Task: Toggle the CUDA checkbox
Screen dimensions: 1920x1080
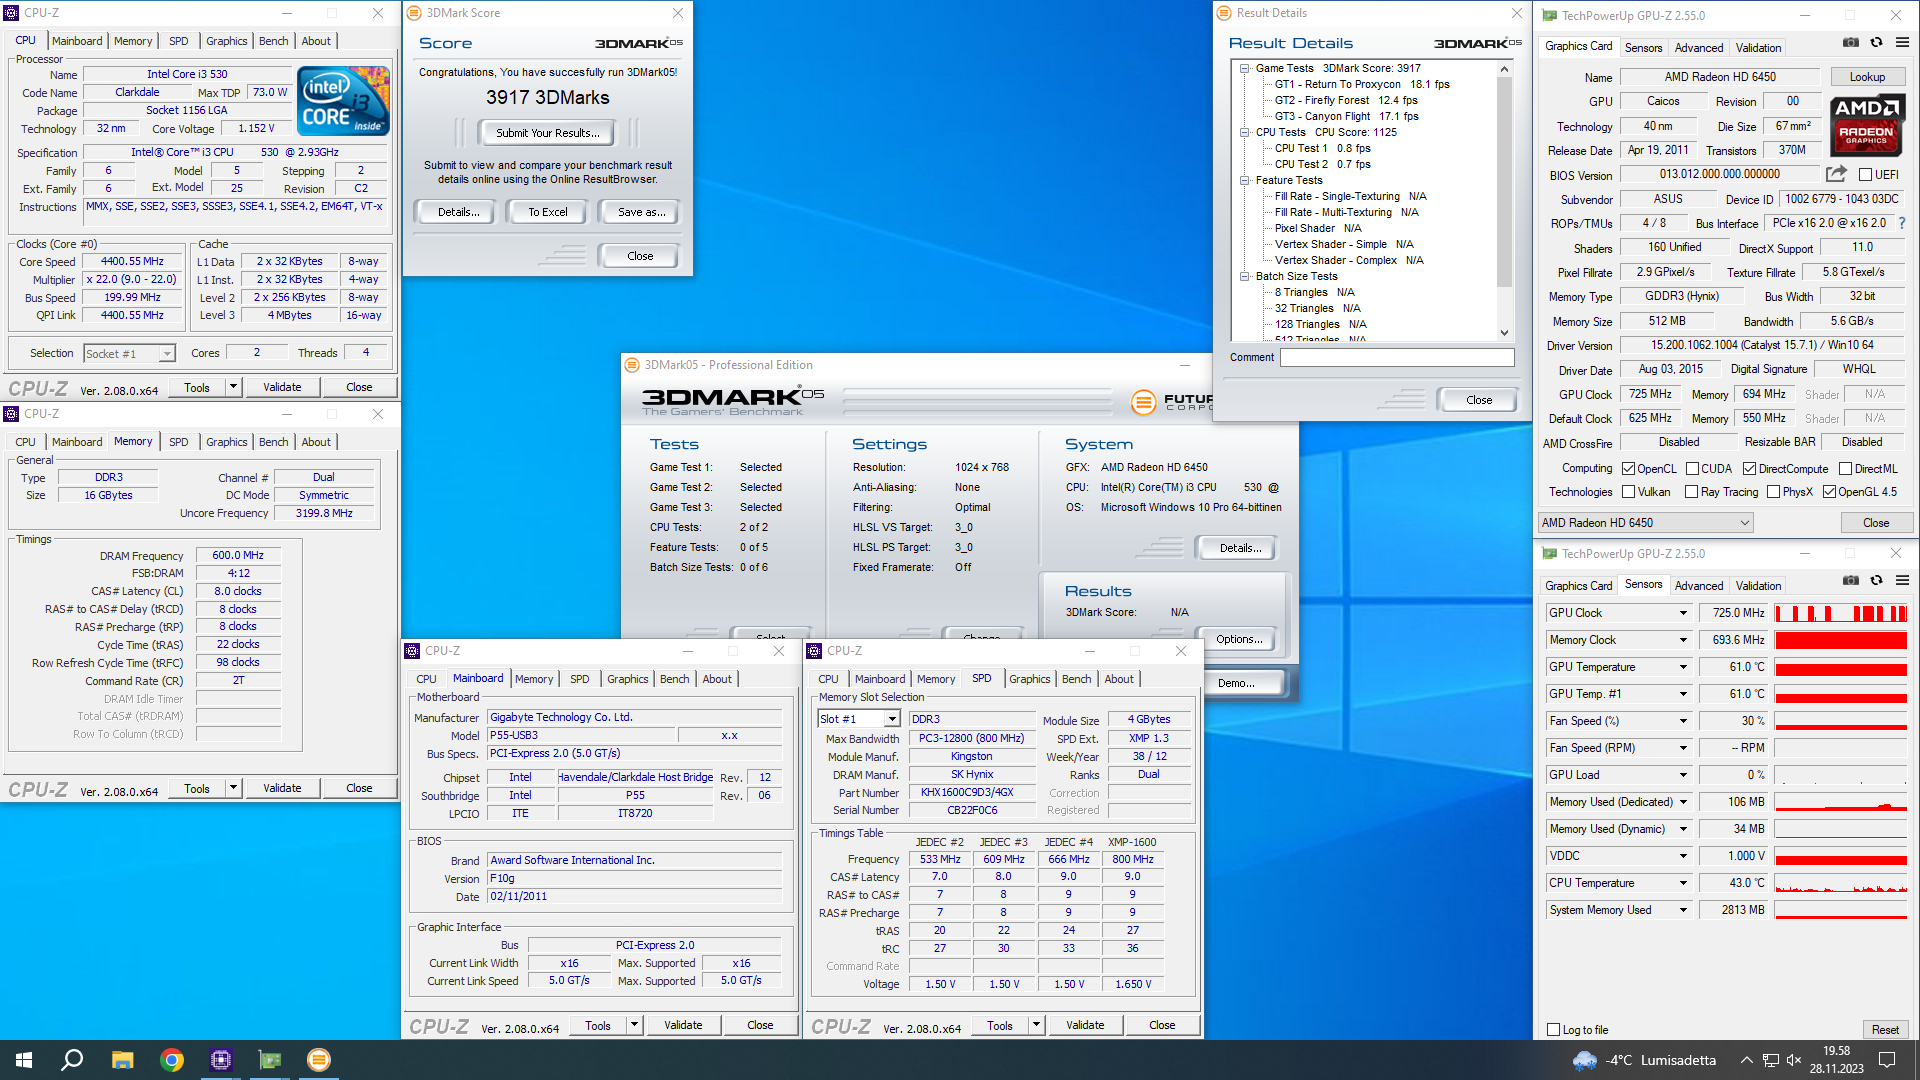Action: tap(1692, 469)
